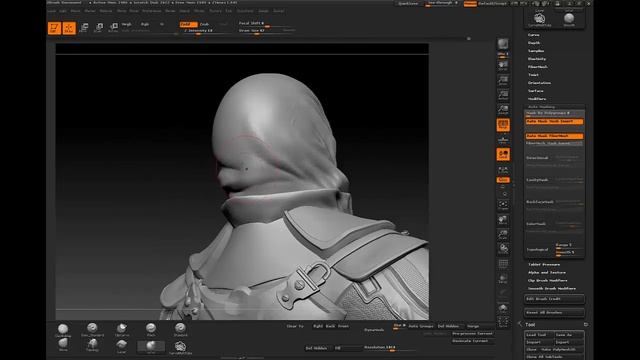This screenshot has height=360, width=640.
Task: Click the Scroll canvas icon on right shelf
Action: point(503,66)
